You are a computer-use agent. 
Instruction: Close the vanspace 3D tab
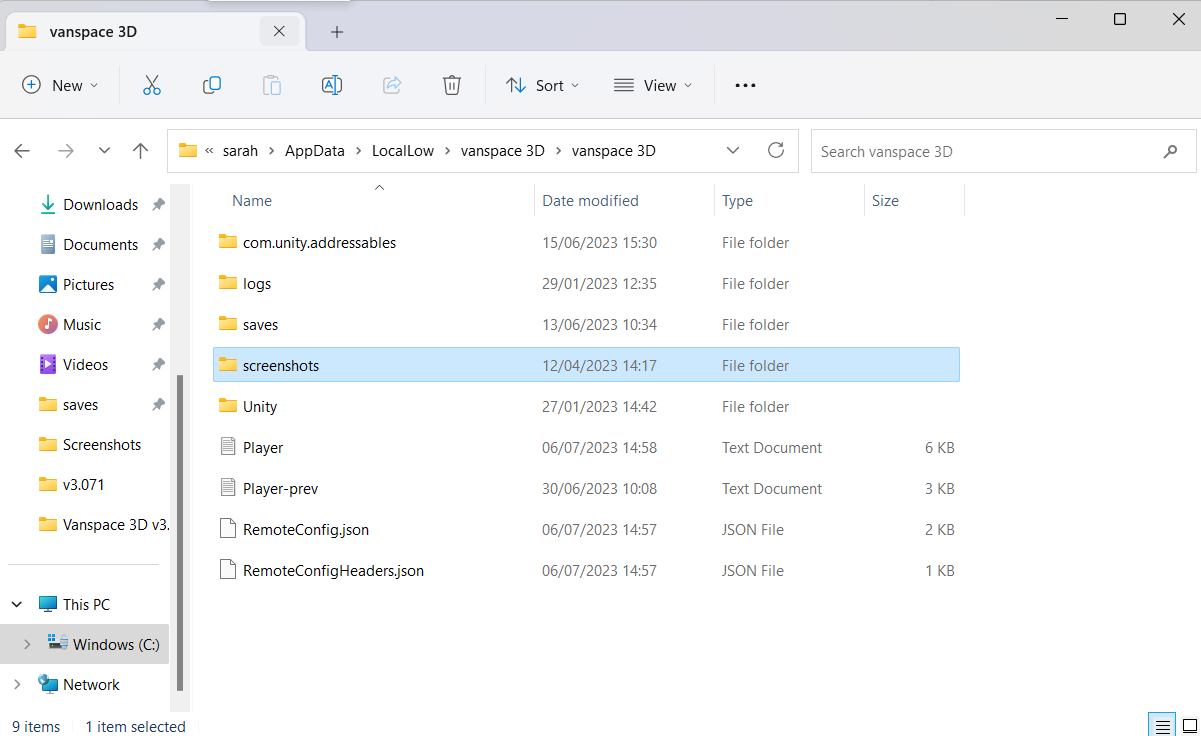pyautogui.click(x=279, y=31)
